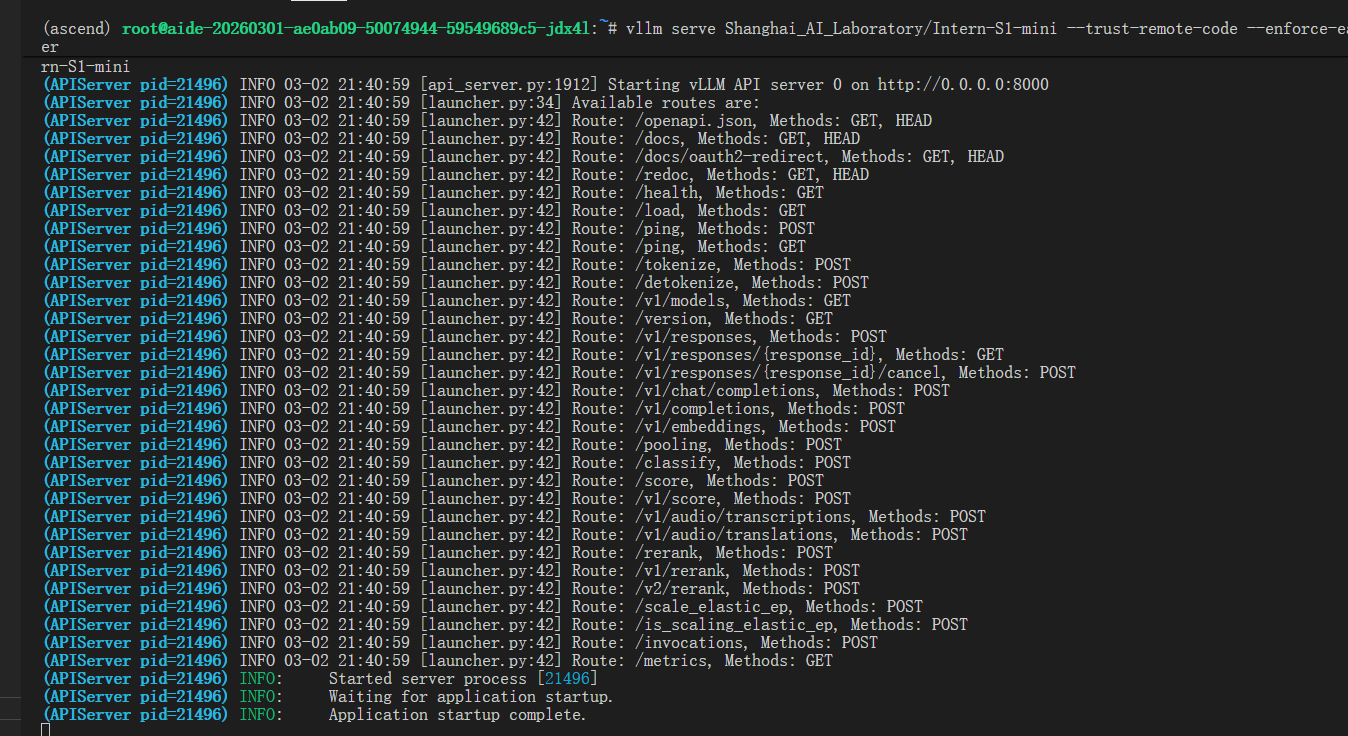Select the route /v1/audio/transcriptions
The height and width of the screenshot is (736, 1348).
tap(743, 516)
